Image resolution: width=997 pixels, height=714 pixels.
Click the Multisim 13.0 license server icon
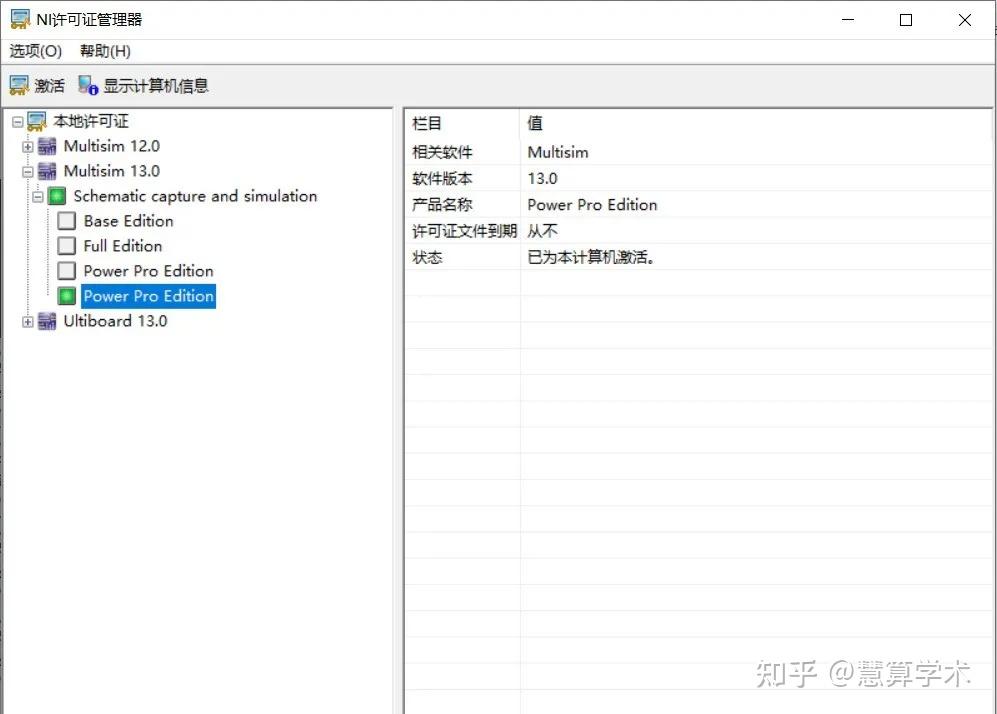(47, 170)
